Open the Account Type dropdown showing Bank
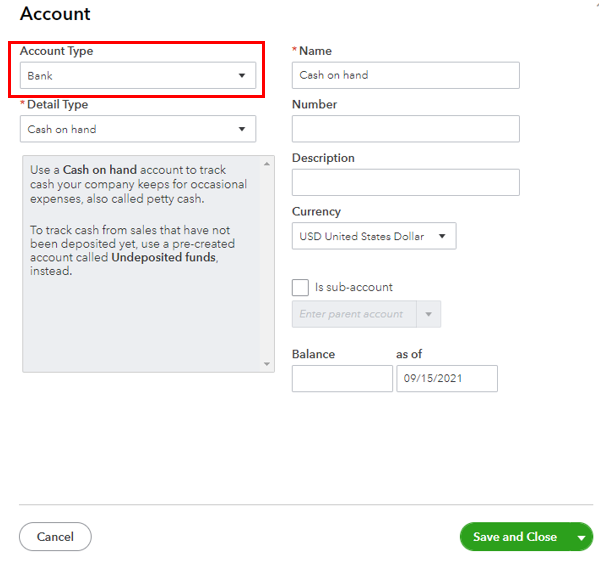 tap(138, 76)
